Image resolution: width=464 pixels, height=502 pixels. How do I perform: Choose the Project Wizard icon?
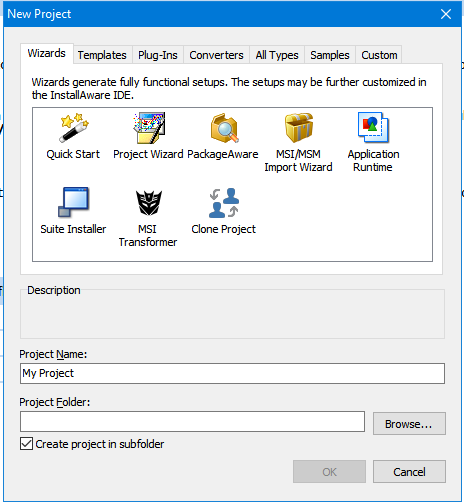(149, 128)
